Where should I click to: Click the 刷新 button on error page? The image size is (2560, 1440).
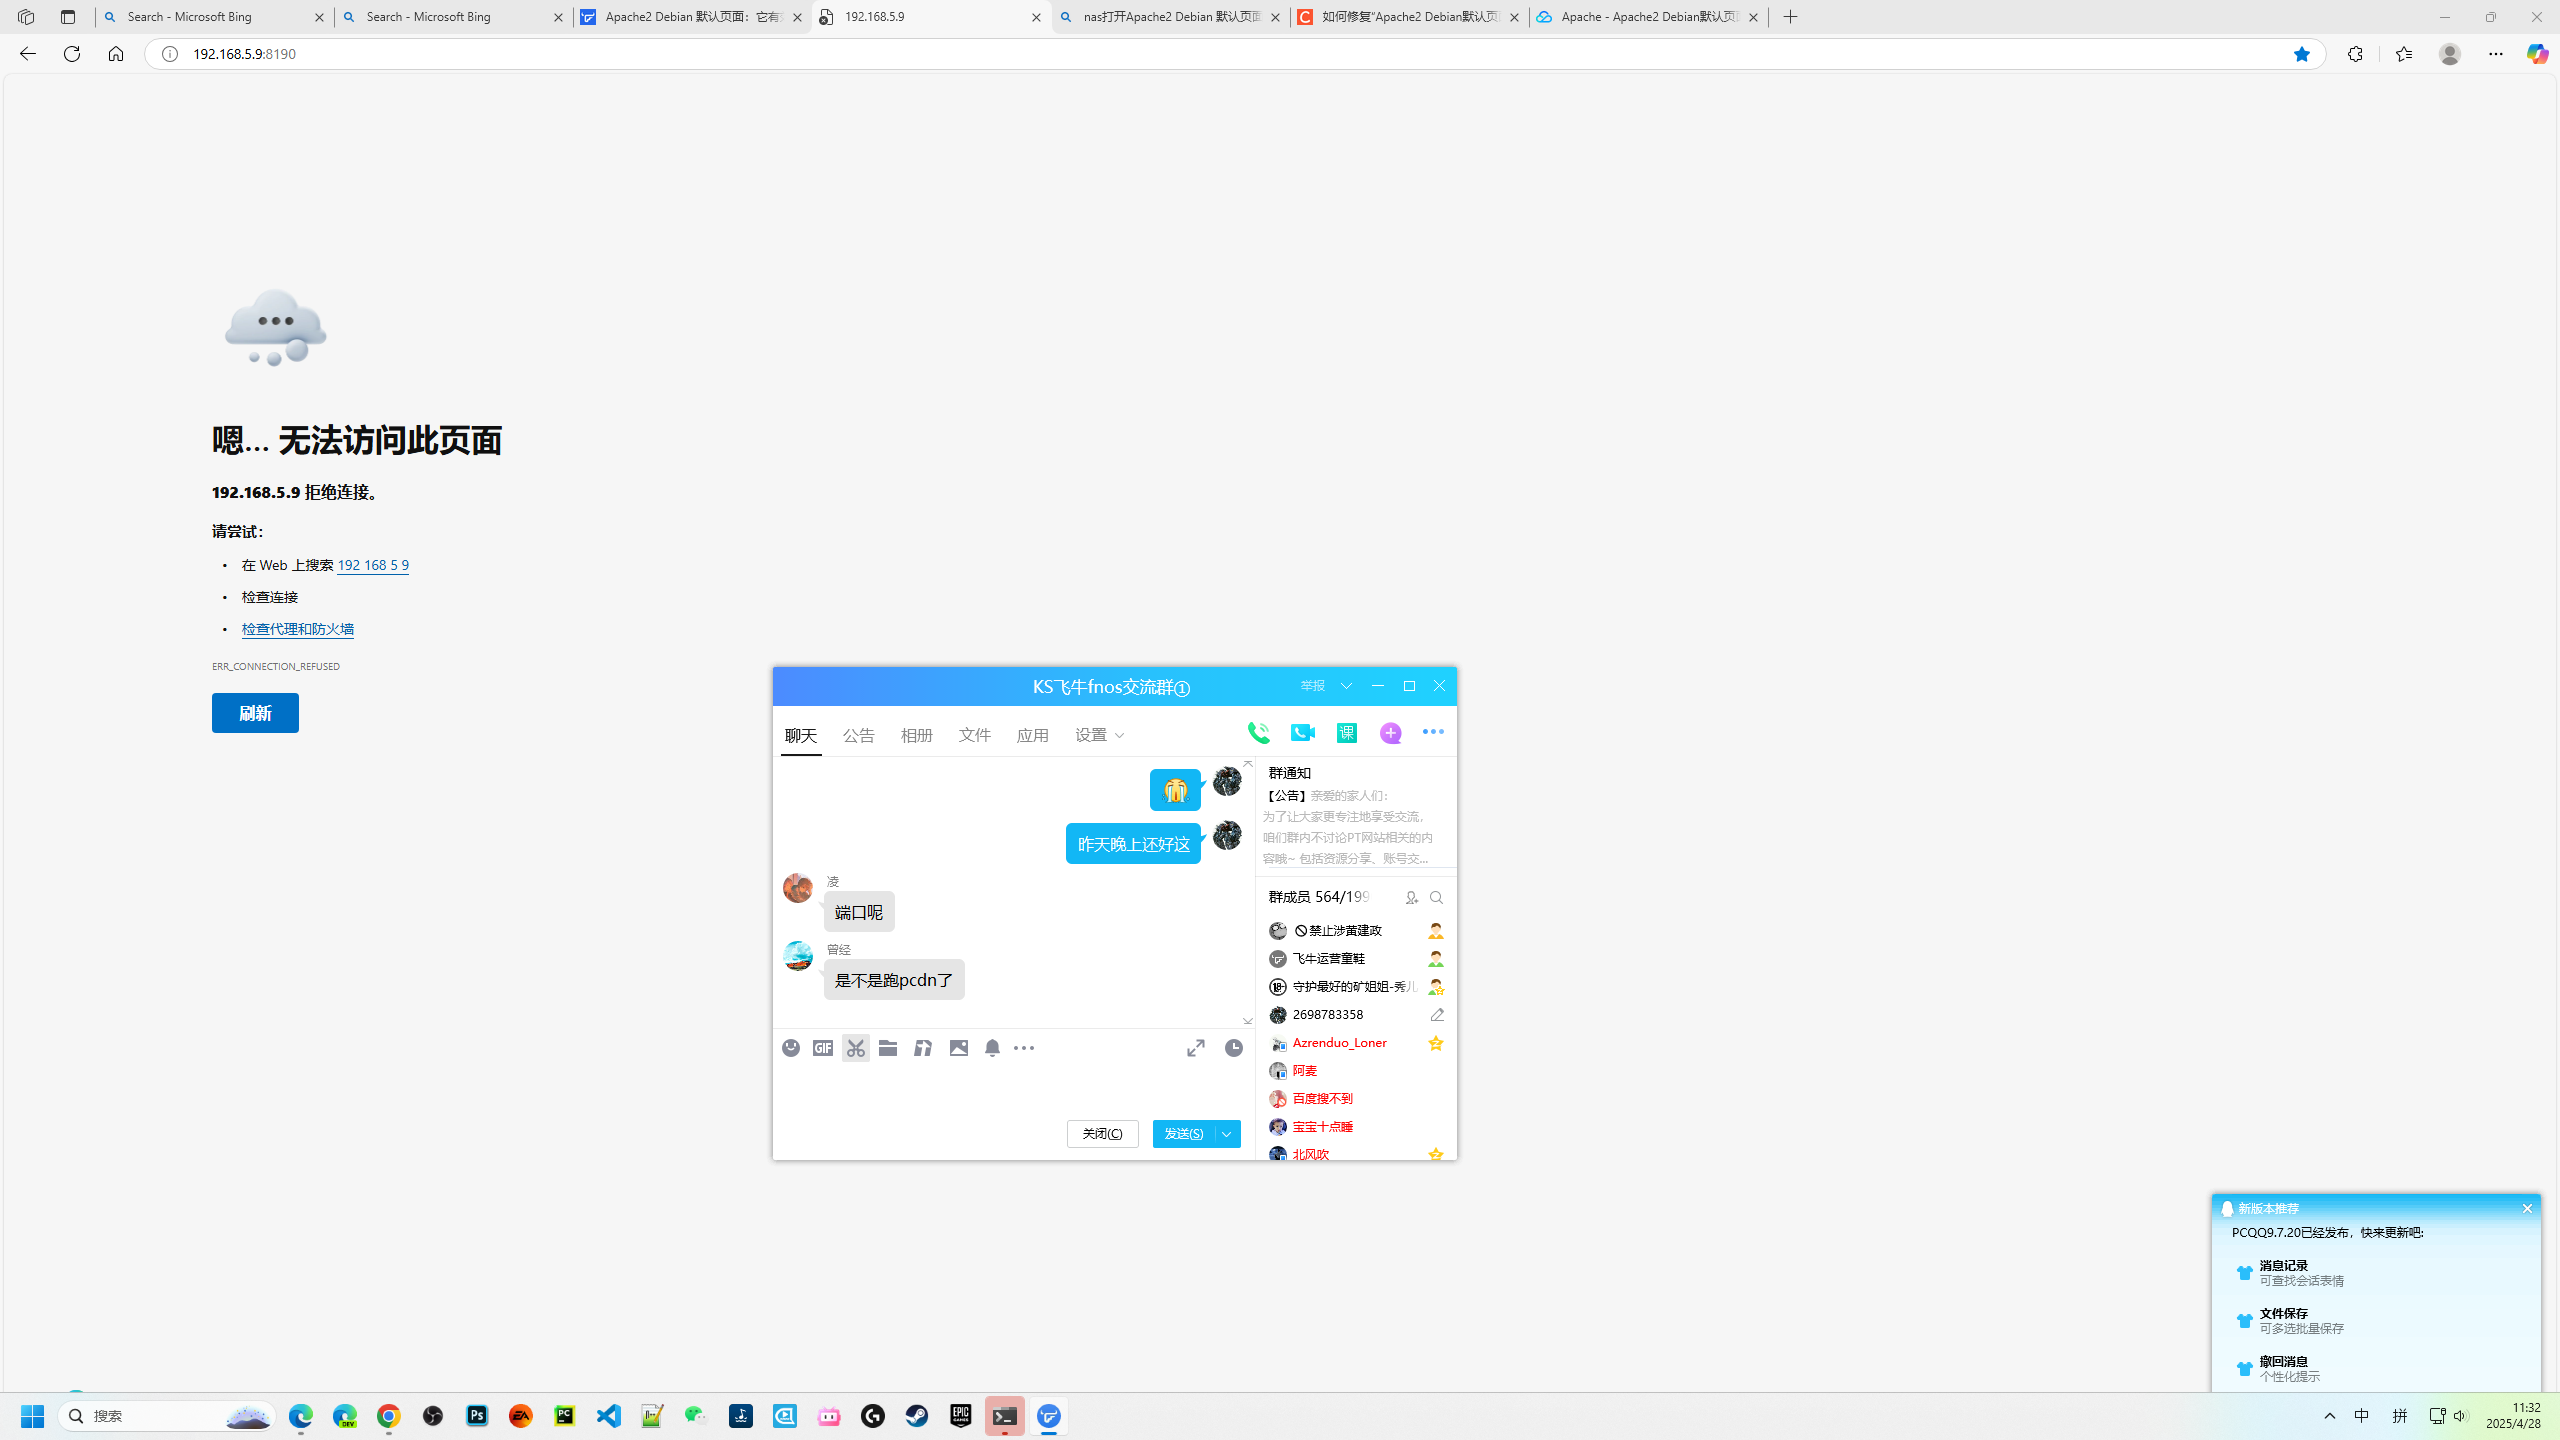(255, 713)
